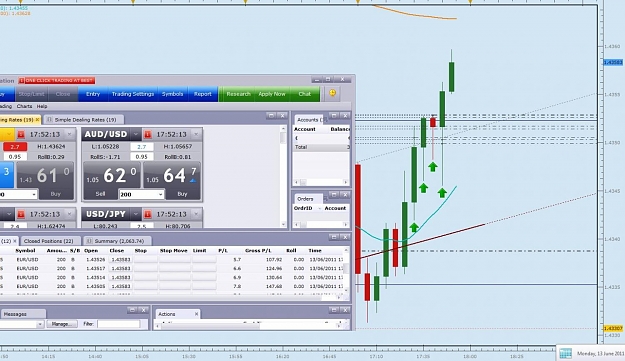This screenshot has height=361, width=625.
Task: Open the green Research button
Action: click(238, 94)
